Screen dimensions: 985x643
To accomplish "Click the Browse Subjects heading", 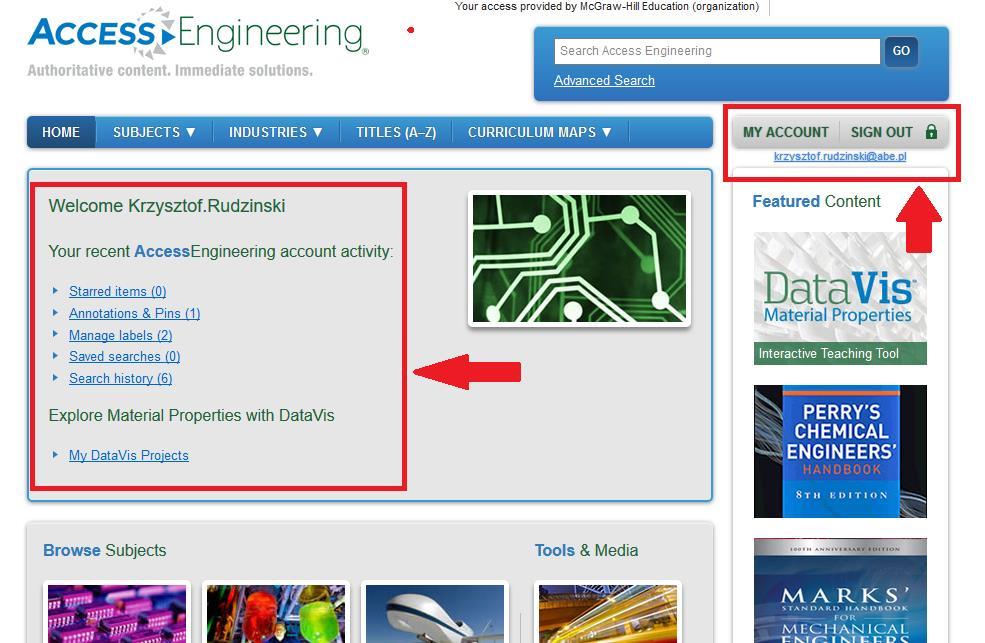I will [x=105, y=550].
